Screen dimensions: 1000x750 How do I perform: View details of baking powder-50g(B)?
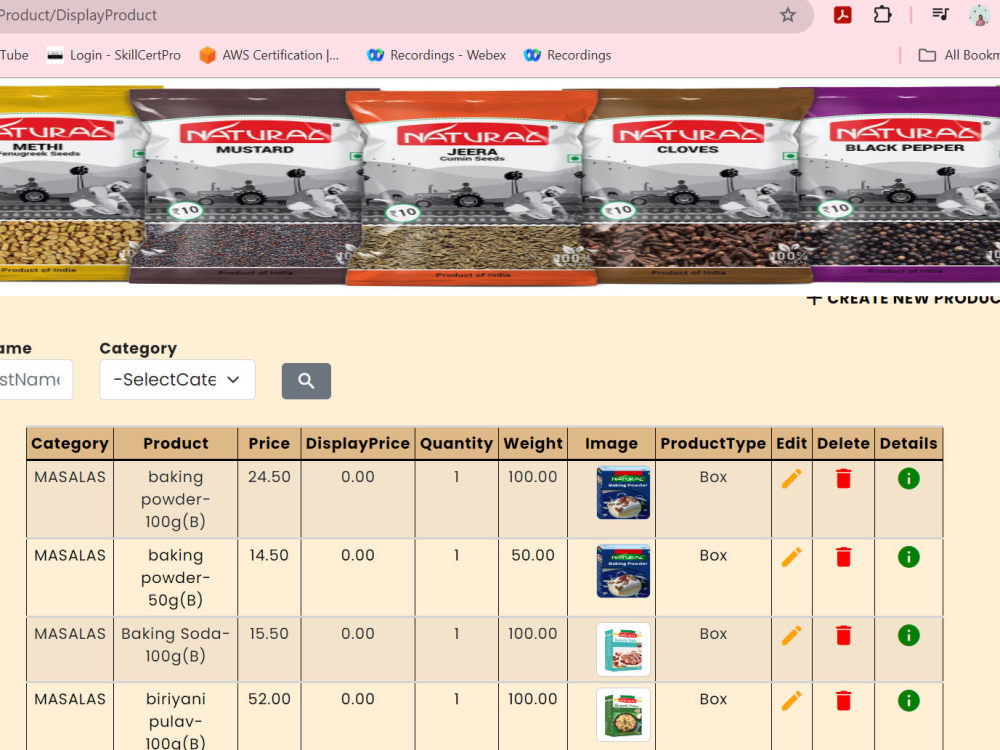click(908, 557)
